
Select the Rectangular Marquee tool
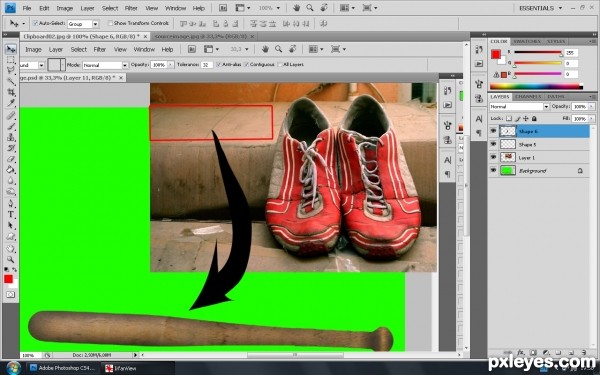pyautogui.click(x=11, y=60)
